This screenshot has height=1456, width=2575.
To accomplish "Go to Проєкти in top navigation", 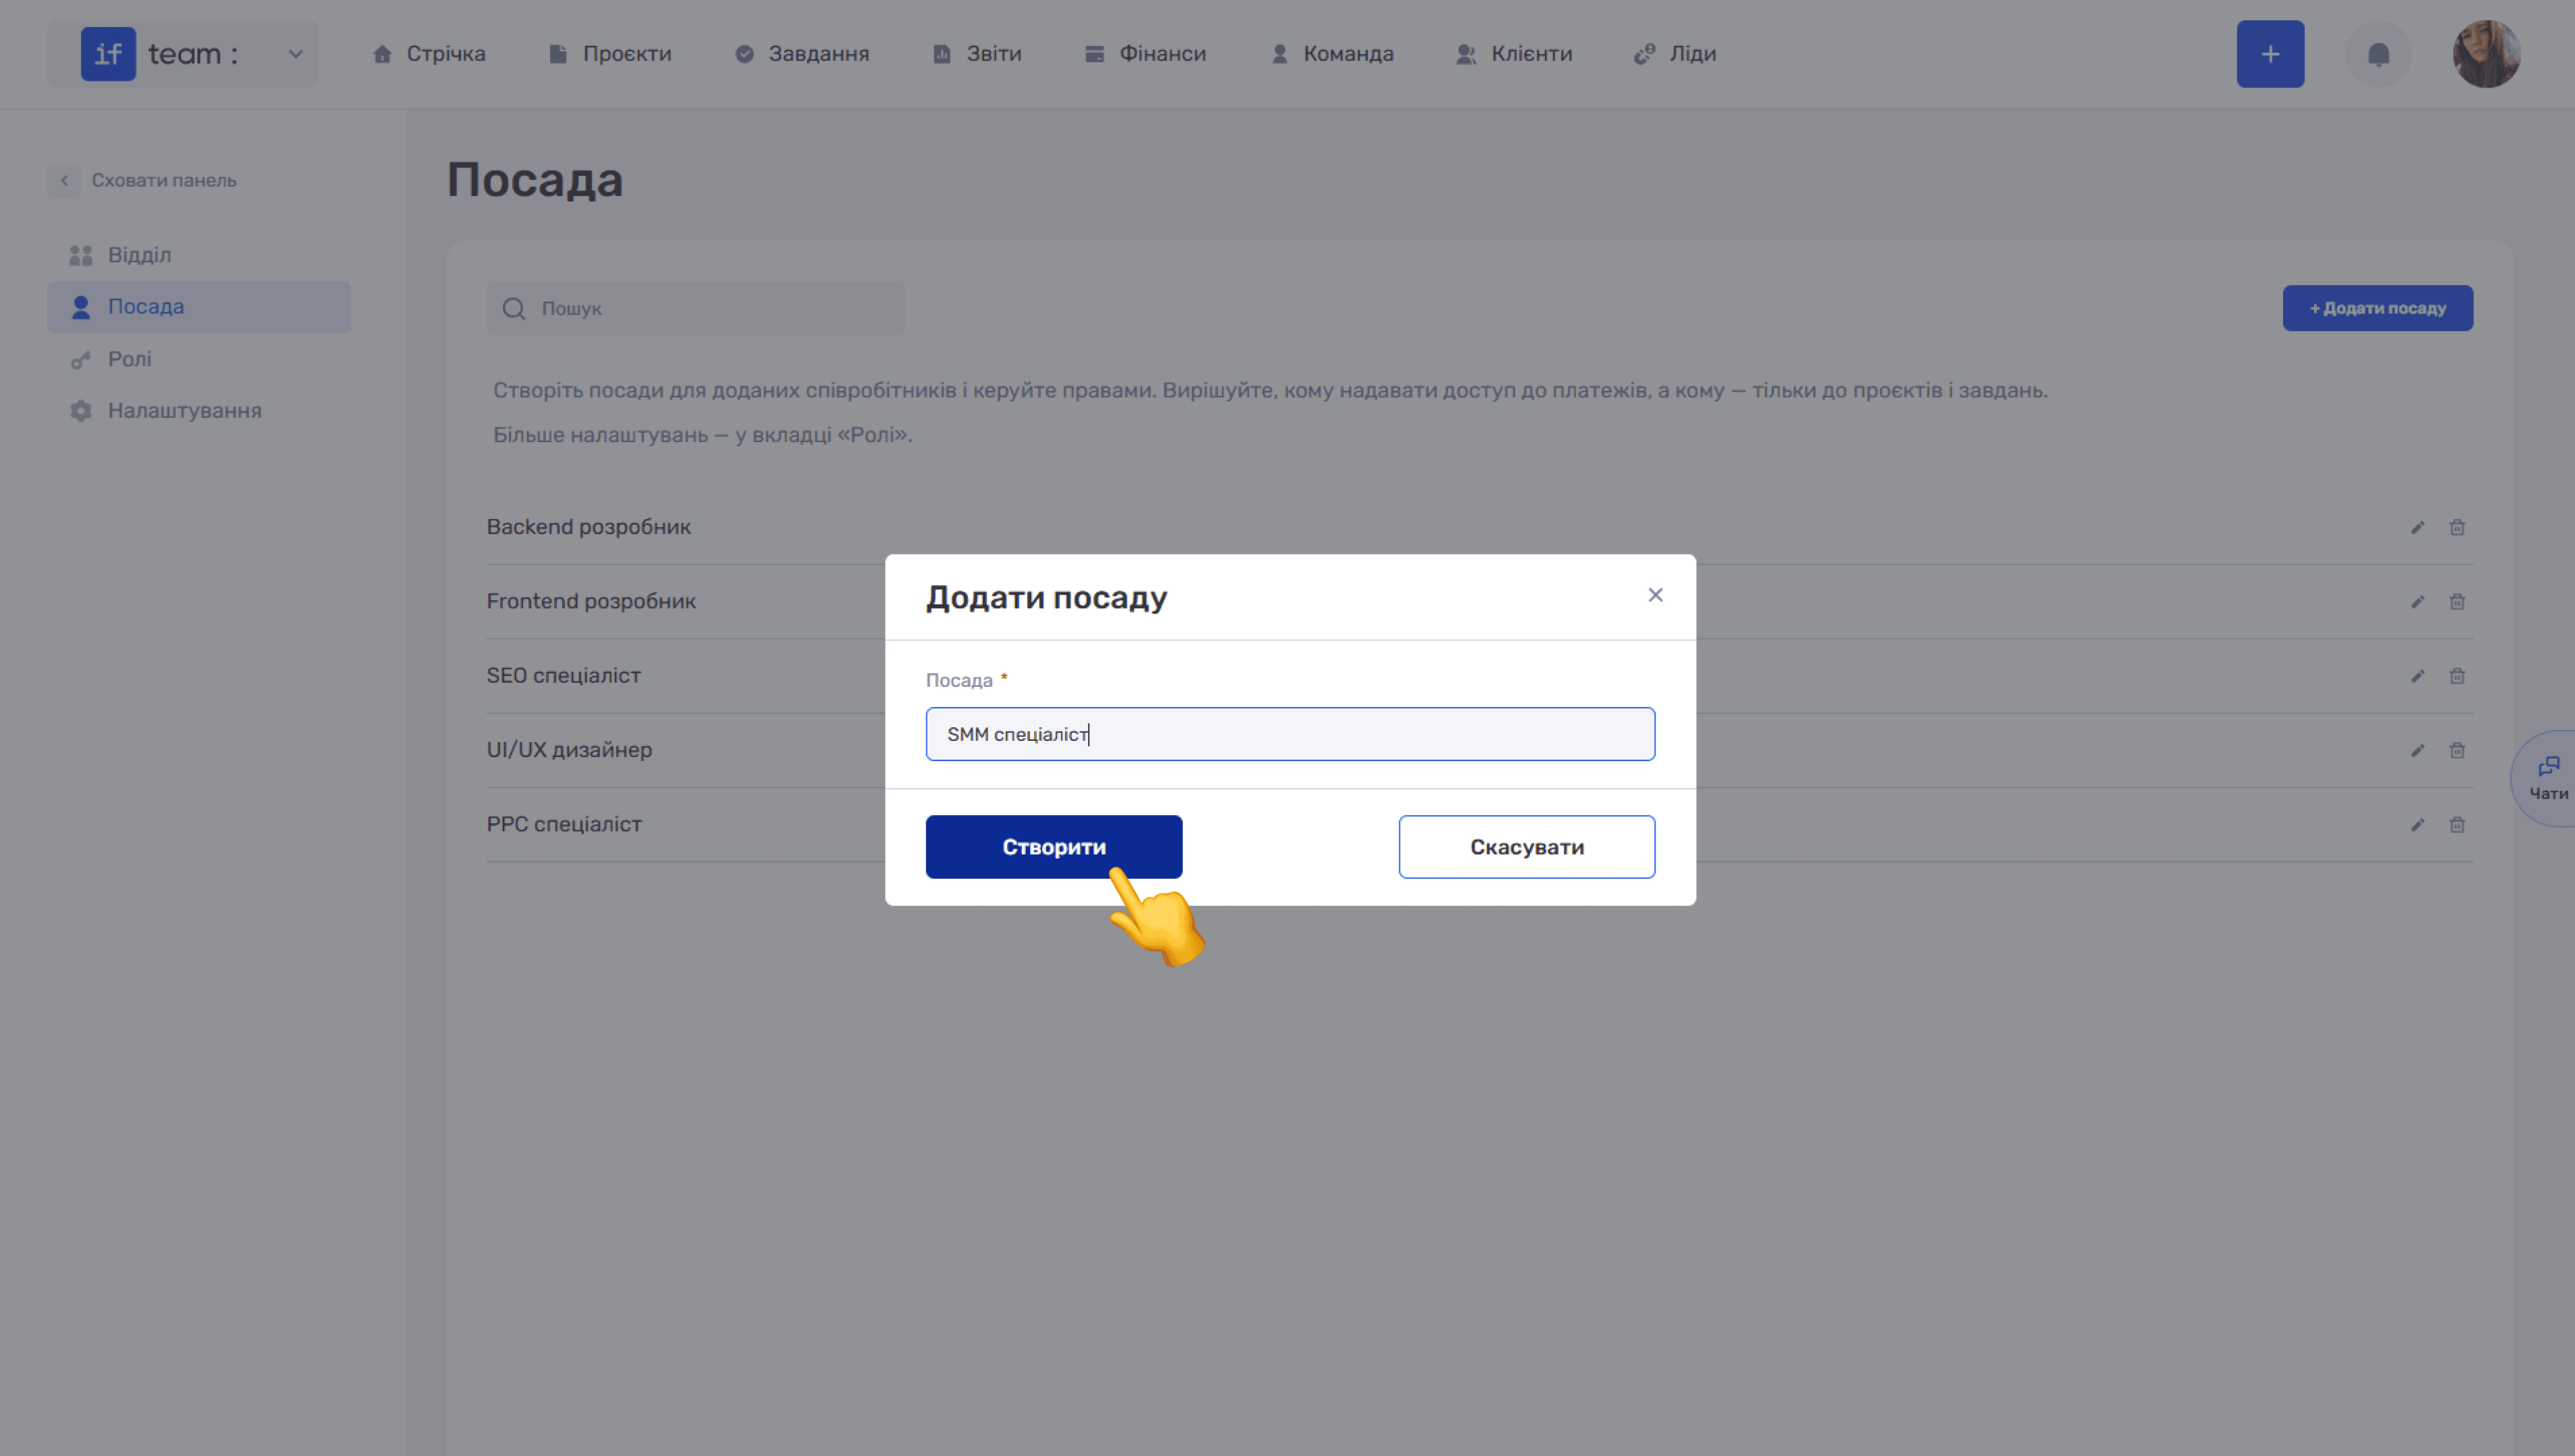I will [610, 54].
